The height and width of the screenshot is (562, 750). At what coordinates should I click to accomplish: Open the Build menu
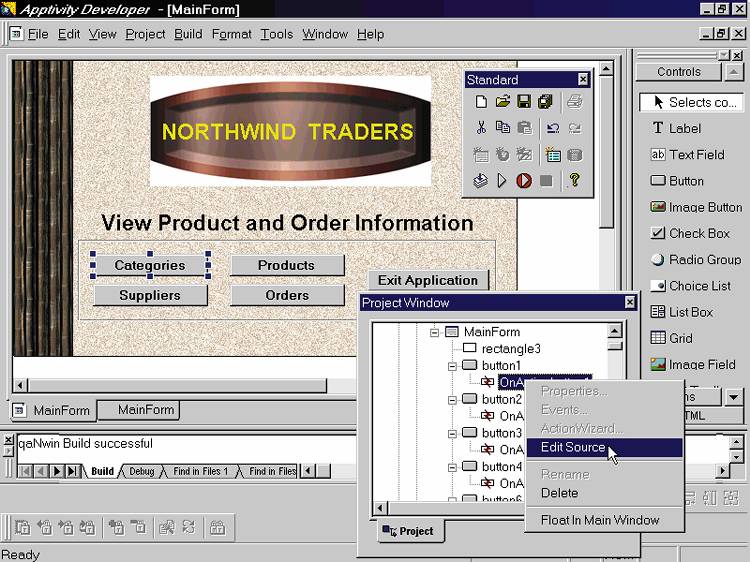coord(188,34)
